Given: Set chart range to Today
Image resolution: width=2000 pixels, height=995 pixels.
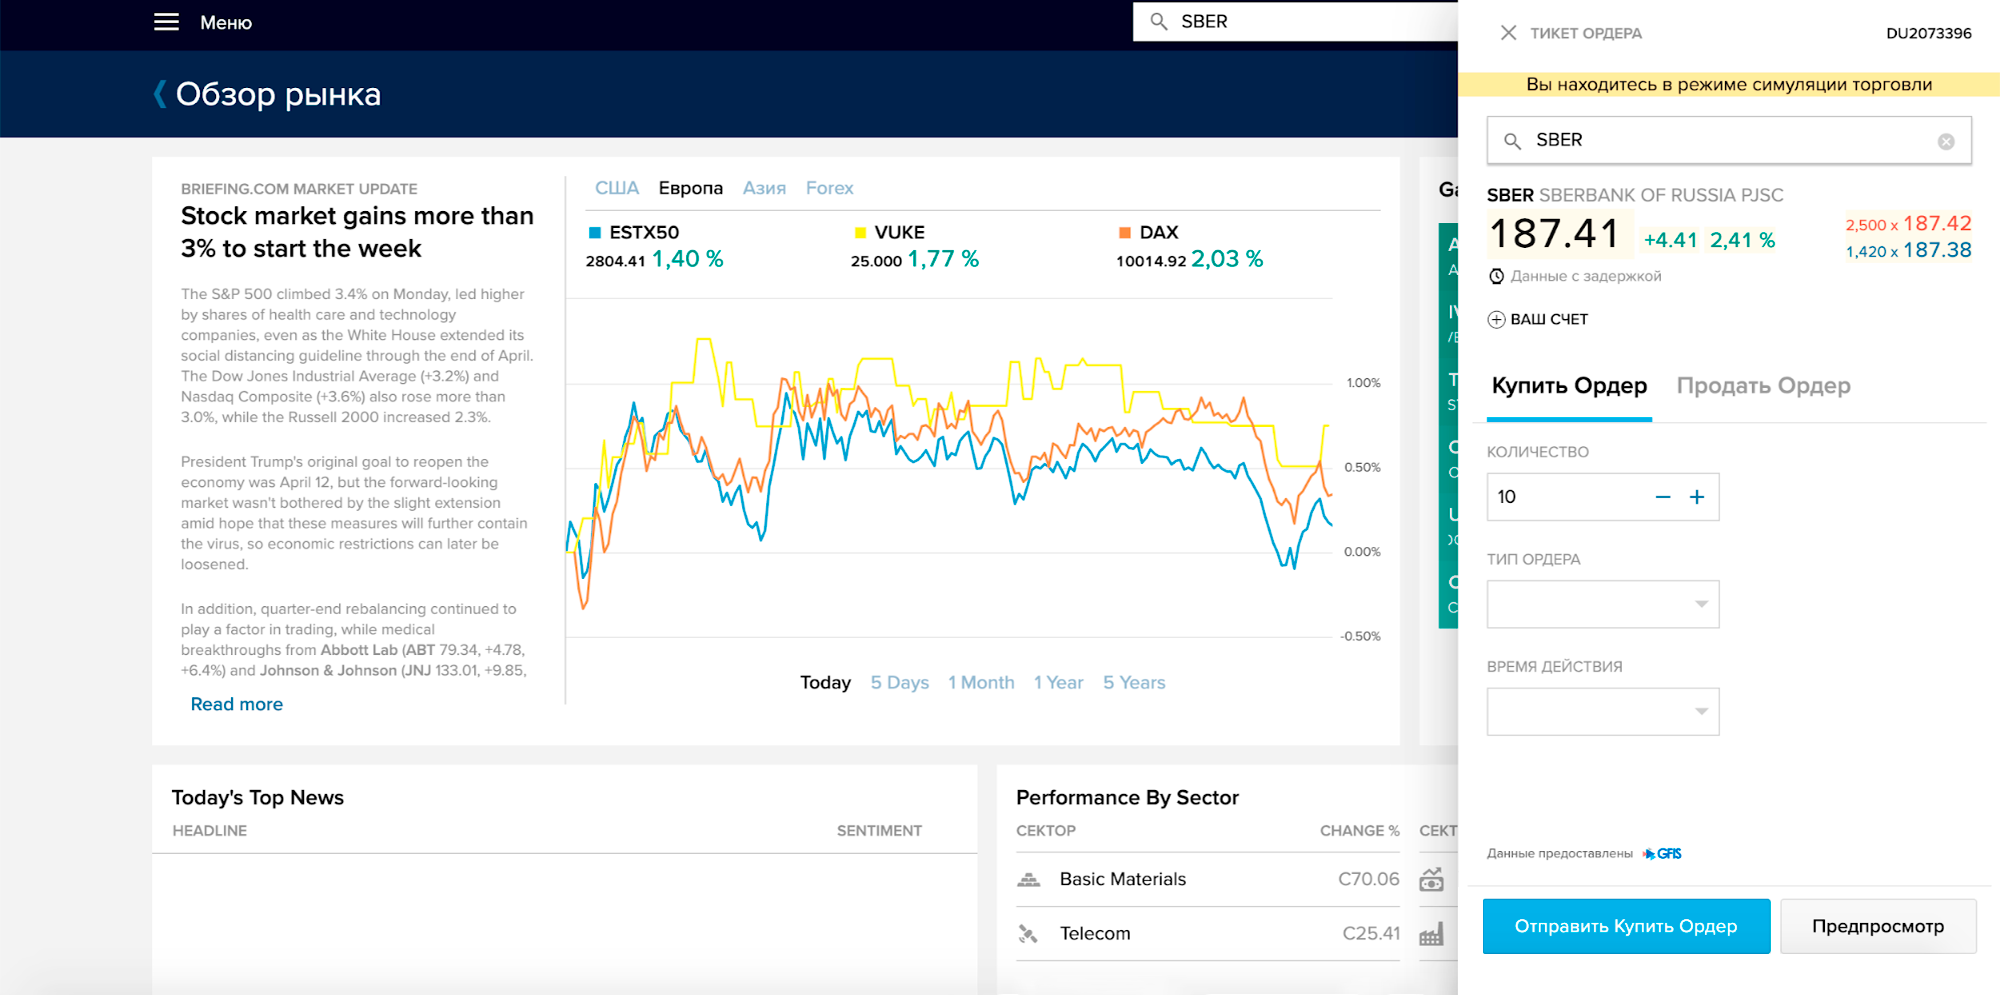Looking at the screenshot, I should click(x=825, y=683).
